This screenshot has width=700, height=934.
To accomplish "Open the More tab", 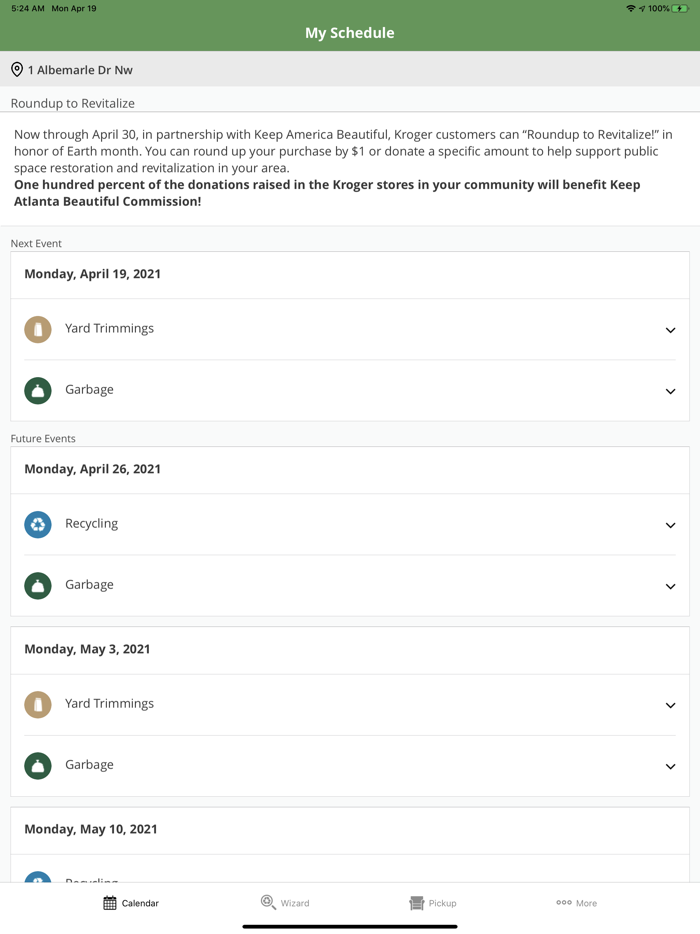I will pyautogui.click(x=577, y=903).
